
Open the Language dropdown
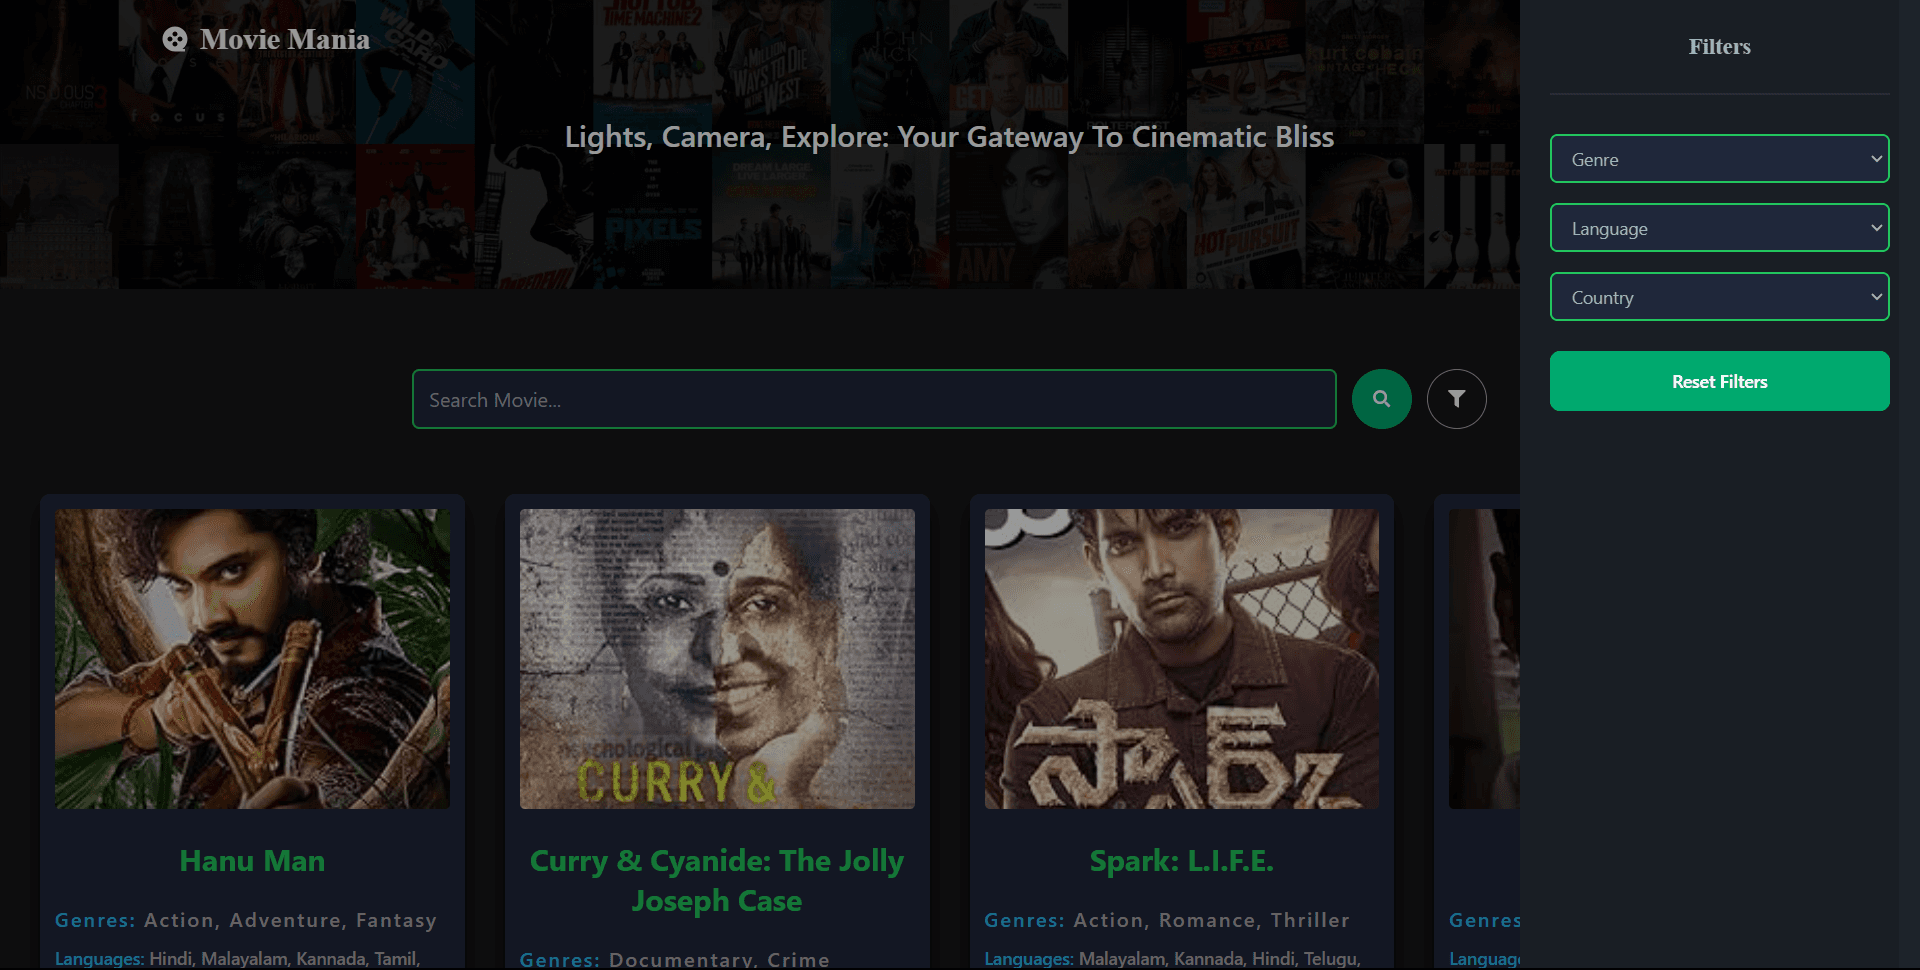(1719, 228)
